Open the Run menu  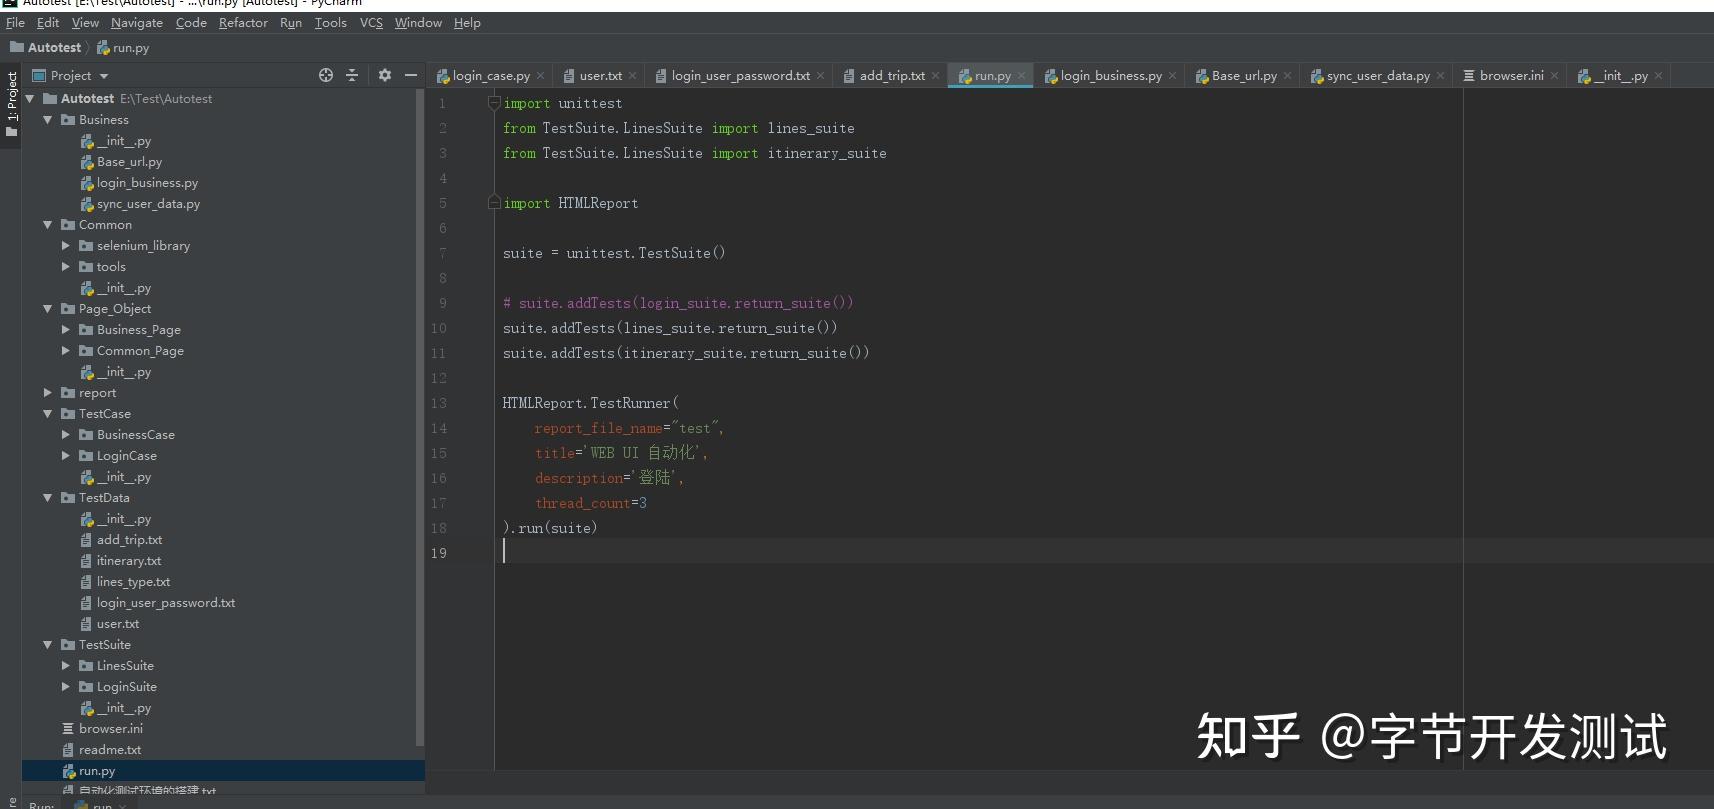(291, 22)
